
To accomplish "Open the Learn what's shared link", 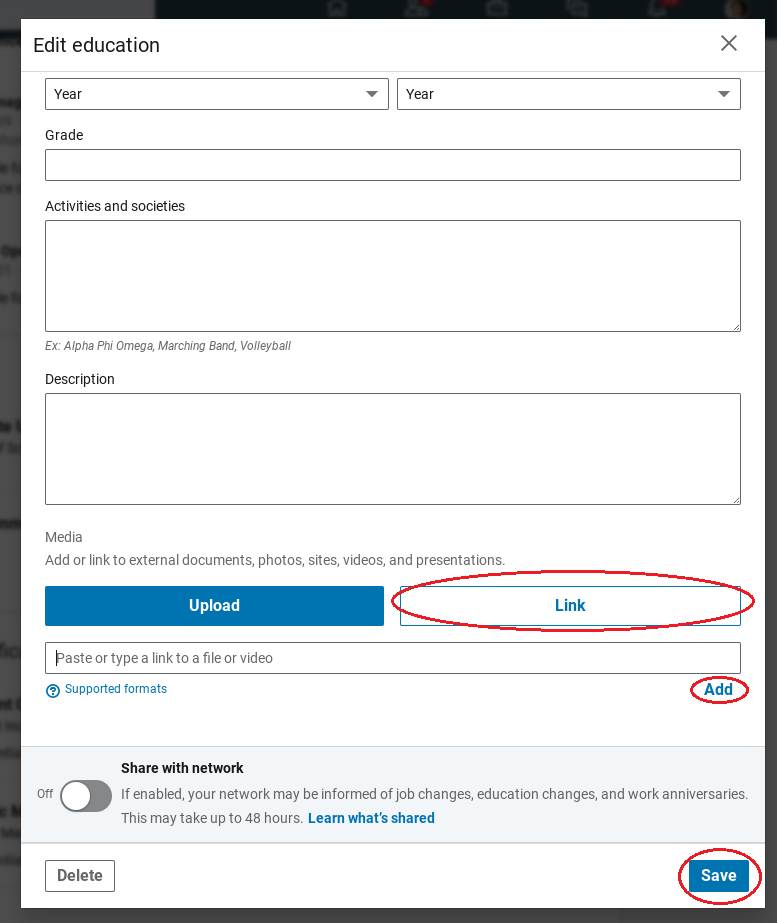I will tap(371, 818).
